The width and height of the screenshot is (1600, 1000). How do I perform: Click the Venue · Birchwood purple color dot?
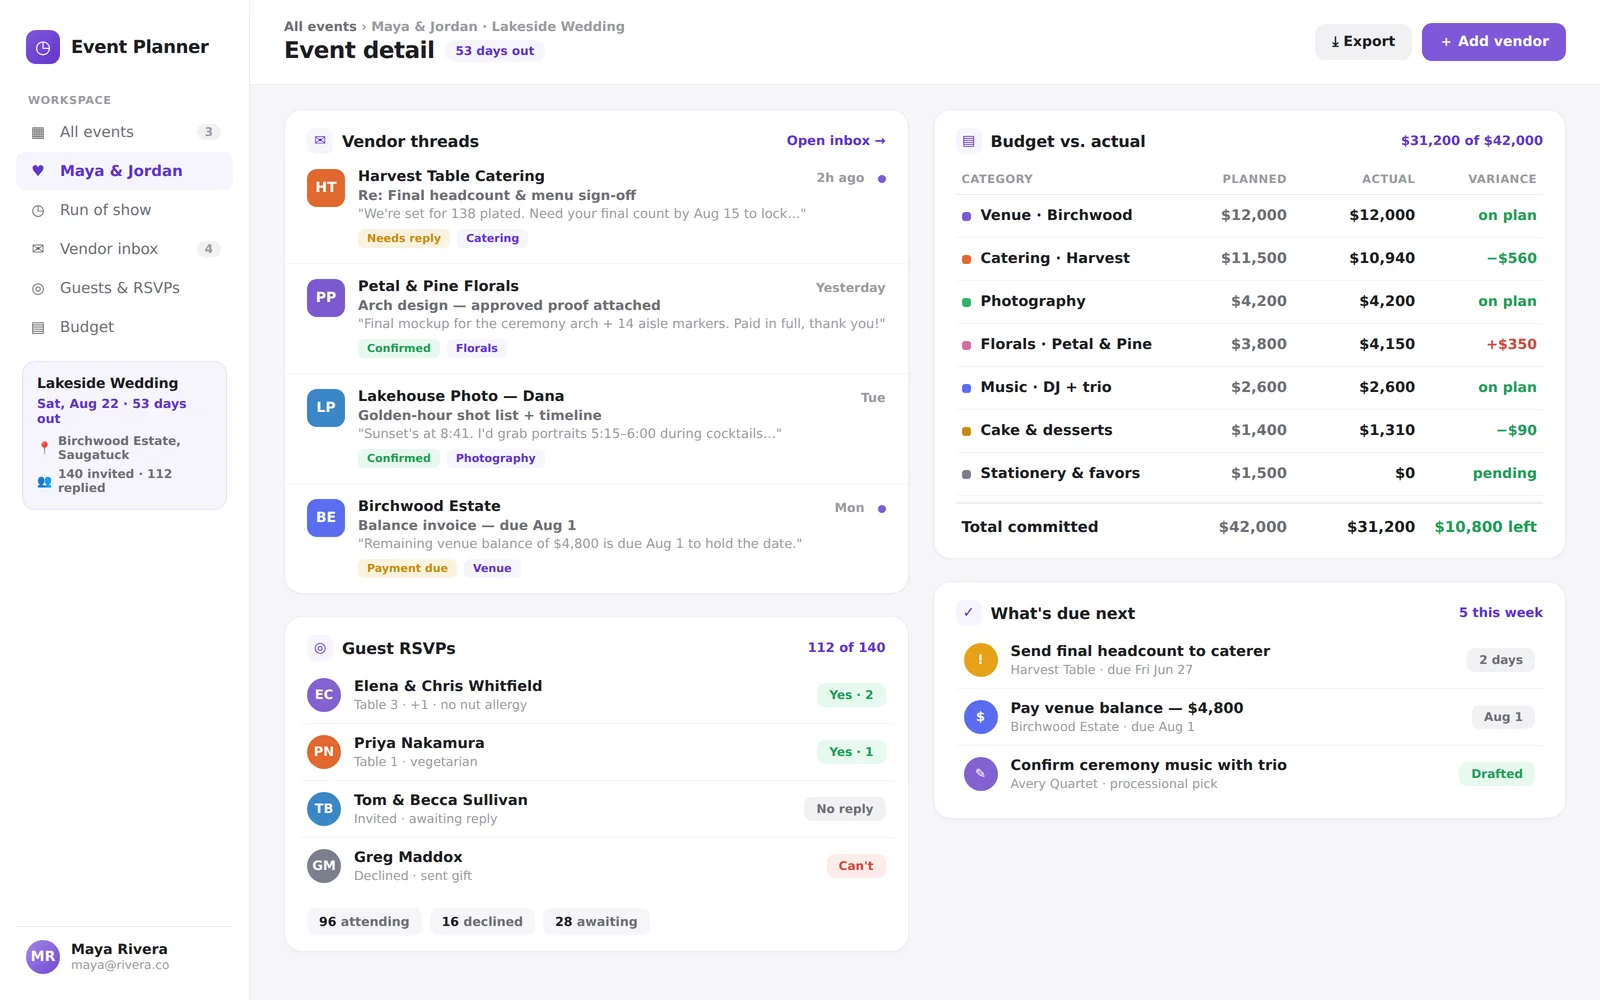(966, 216)
